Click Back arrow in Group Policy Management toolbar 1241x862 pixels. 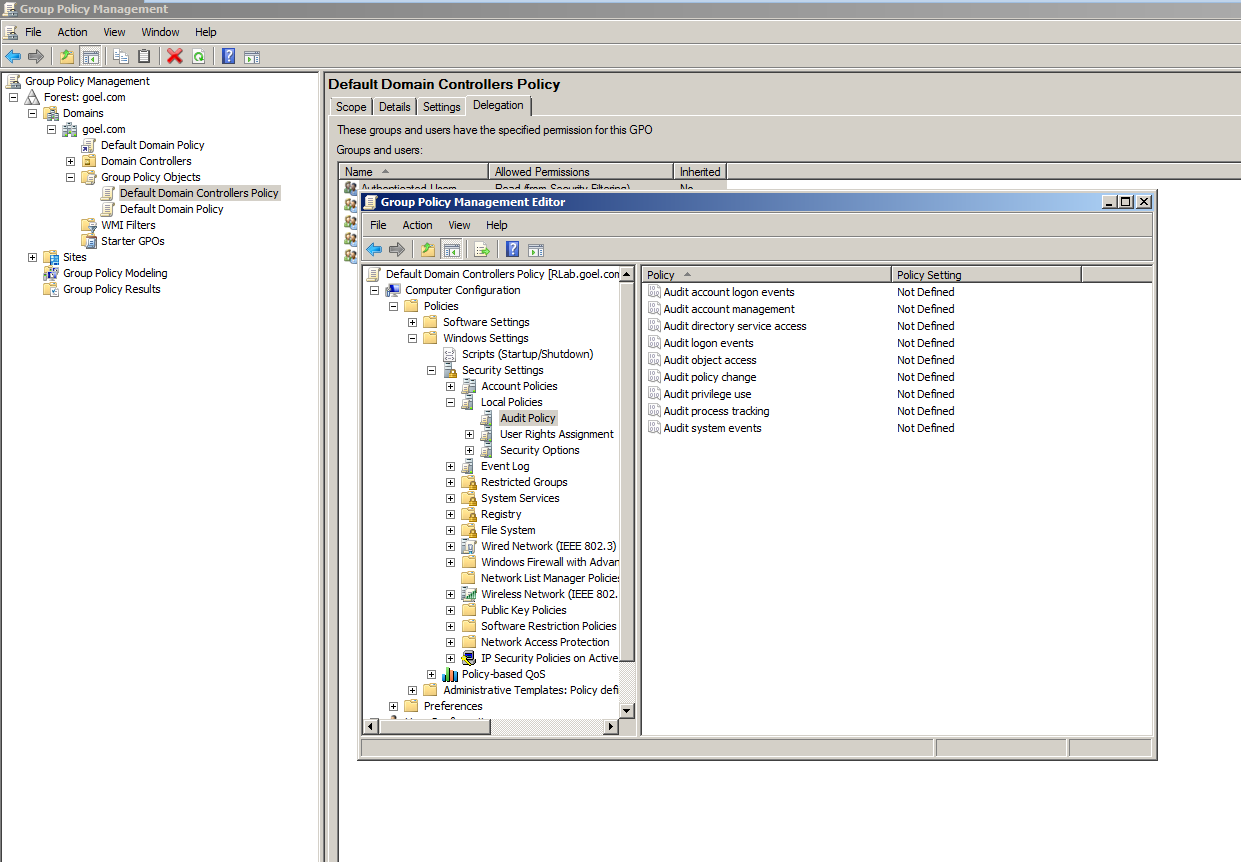[x=13, y=56]
